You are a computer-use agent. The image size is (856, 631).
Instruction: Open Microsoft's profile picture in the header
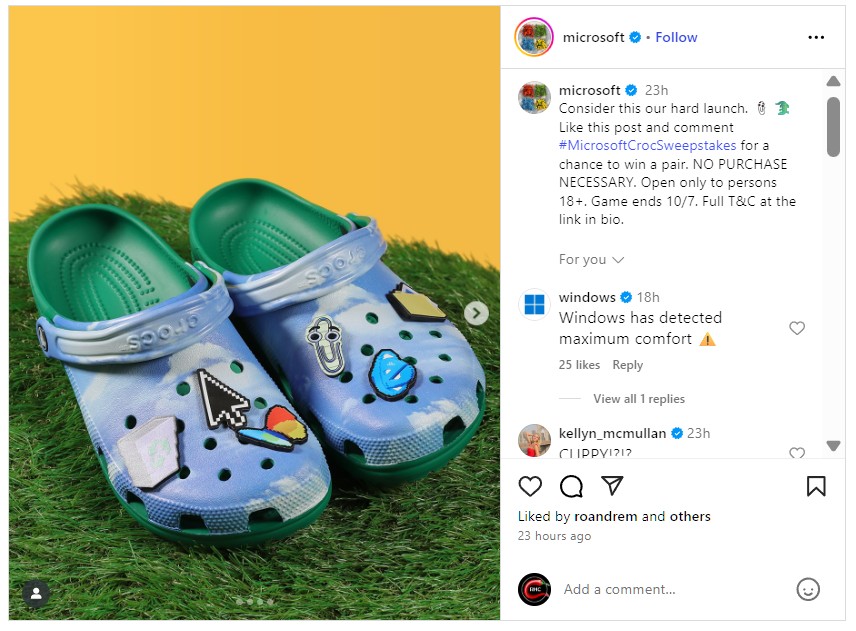pyautogui.click(x=533, y=38)
